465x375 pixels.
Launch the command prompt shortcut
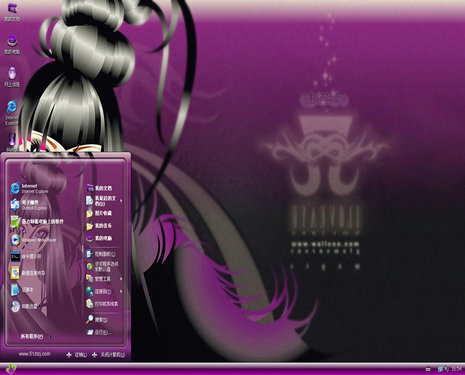coord(26,257)
